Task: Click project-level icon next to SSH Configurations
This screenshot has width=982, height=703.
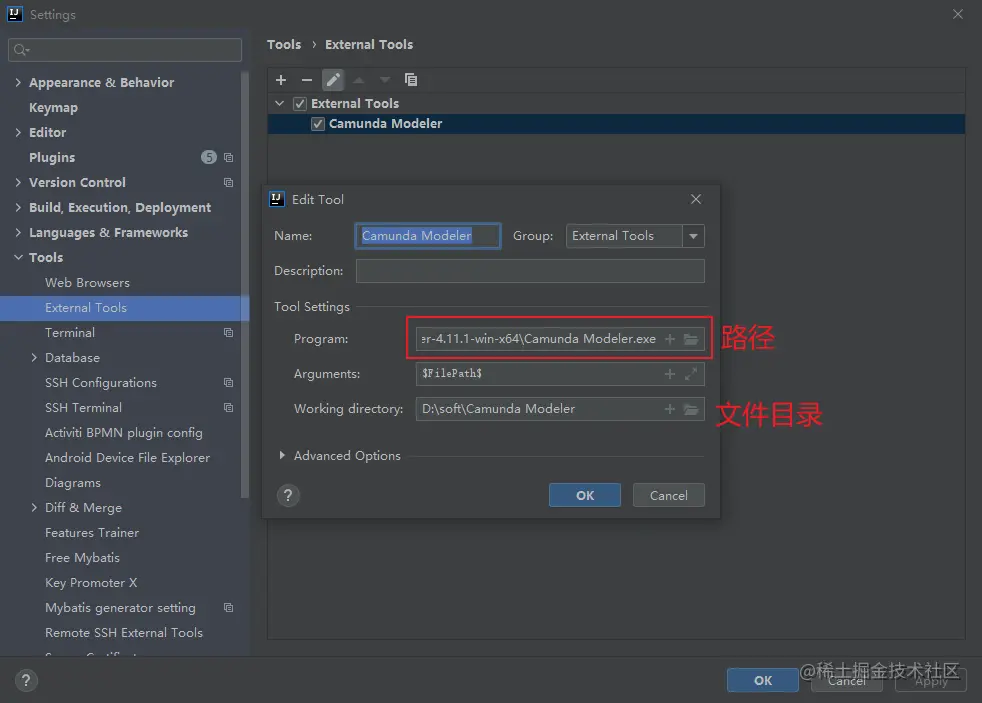Action: click(x=229, y=383)
